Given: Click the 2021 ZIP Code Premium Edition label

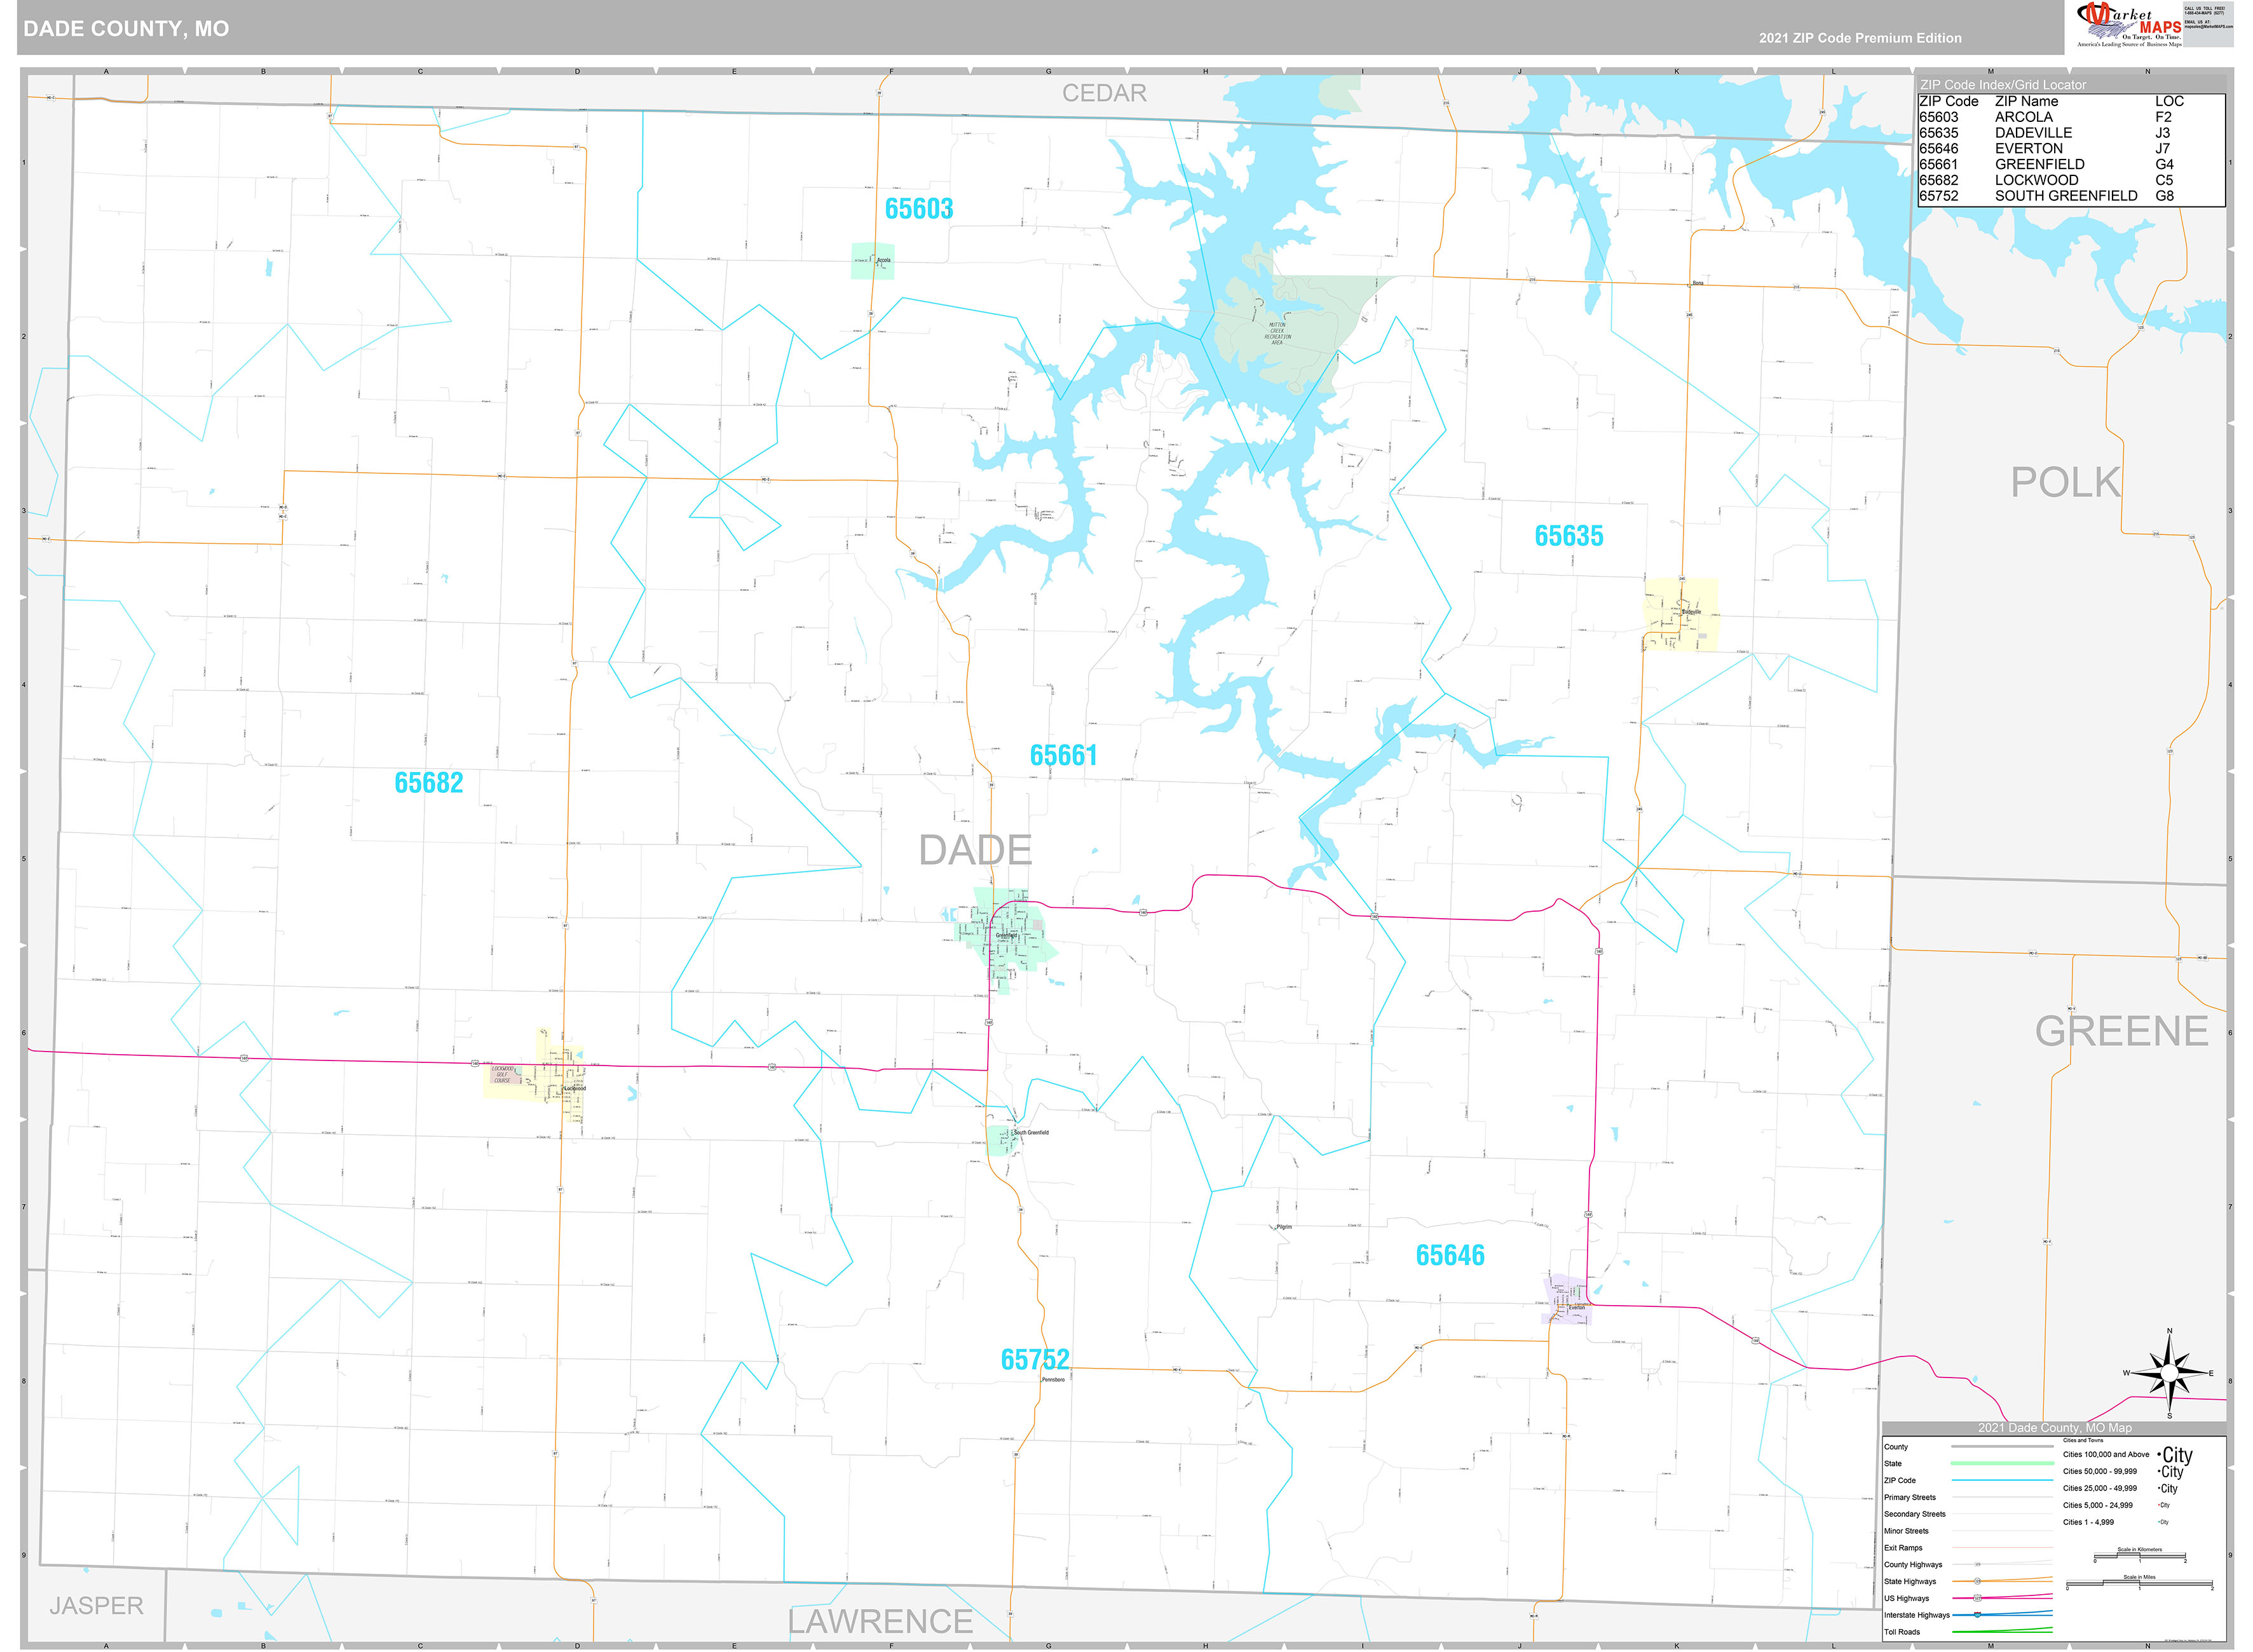Looking at the screenshot, I should (1855, 38).
